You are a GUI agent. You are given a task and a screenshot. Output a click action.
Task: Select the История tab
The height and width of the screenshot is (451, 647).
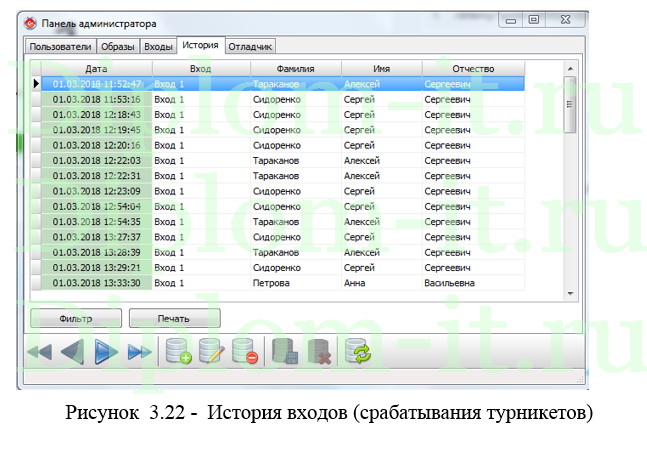[x=201, y=45]
